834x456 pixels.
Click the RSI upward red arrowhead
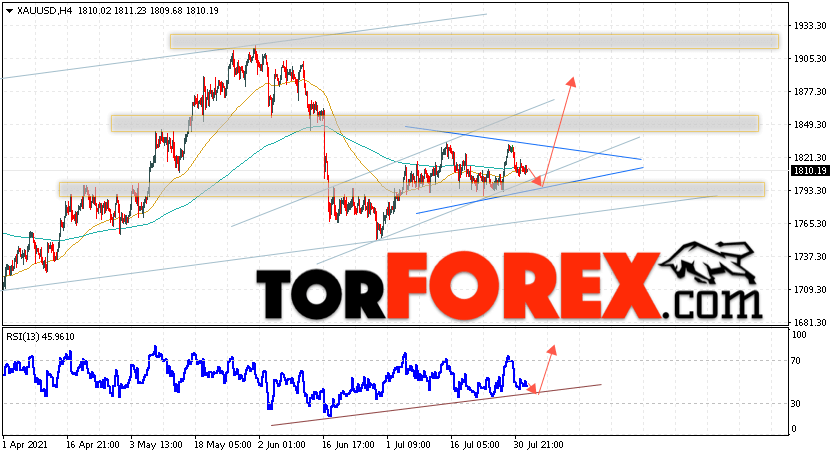[552, 350]
